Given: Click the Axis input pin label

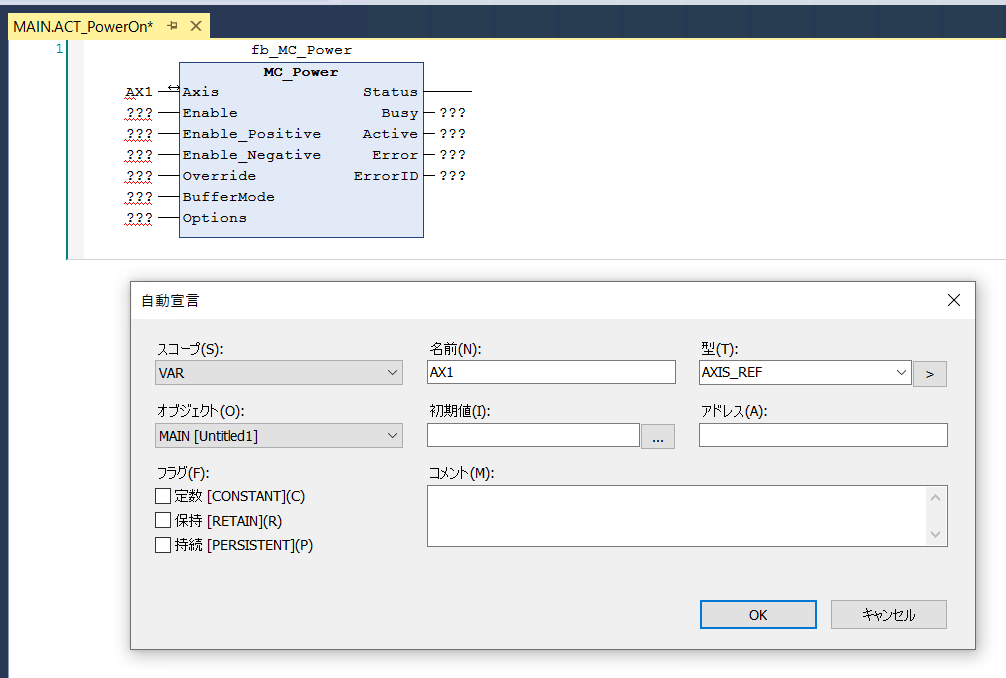Looking at the screenshot, I should click(201, 92).
